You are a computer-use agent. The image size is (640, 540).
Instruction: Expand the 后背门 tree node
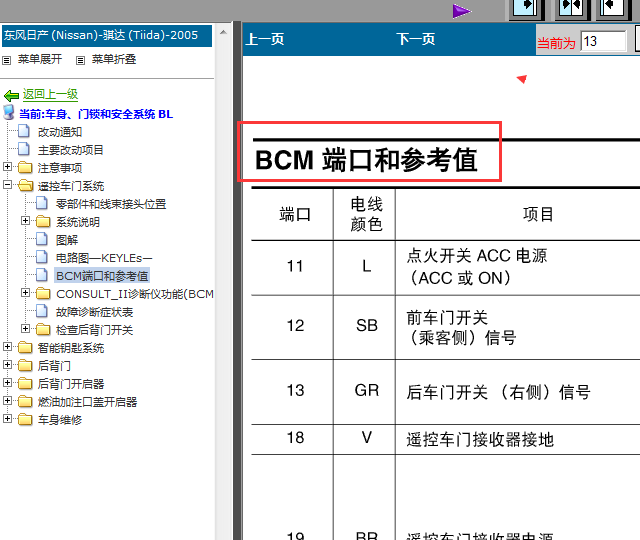tap(7, 364)
